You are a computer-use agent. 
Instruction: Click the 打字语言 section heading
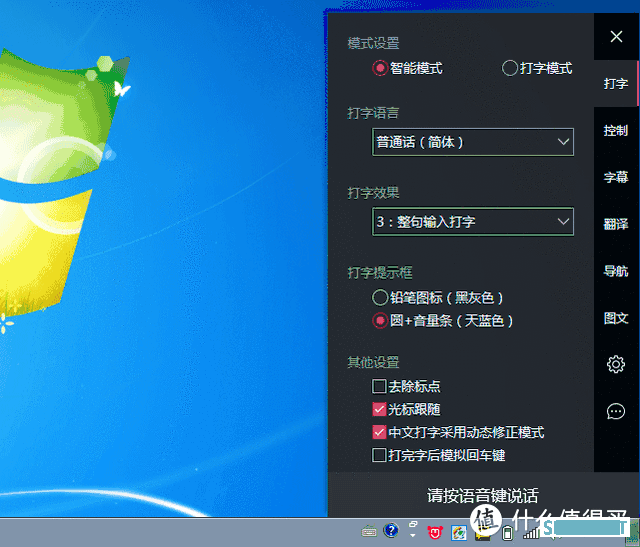373,113
